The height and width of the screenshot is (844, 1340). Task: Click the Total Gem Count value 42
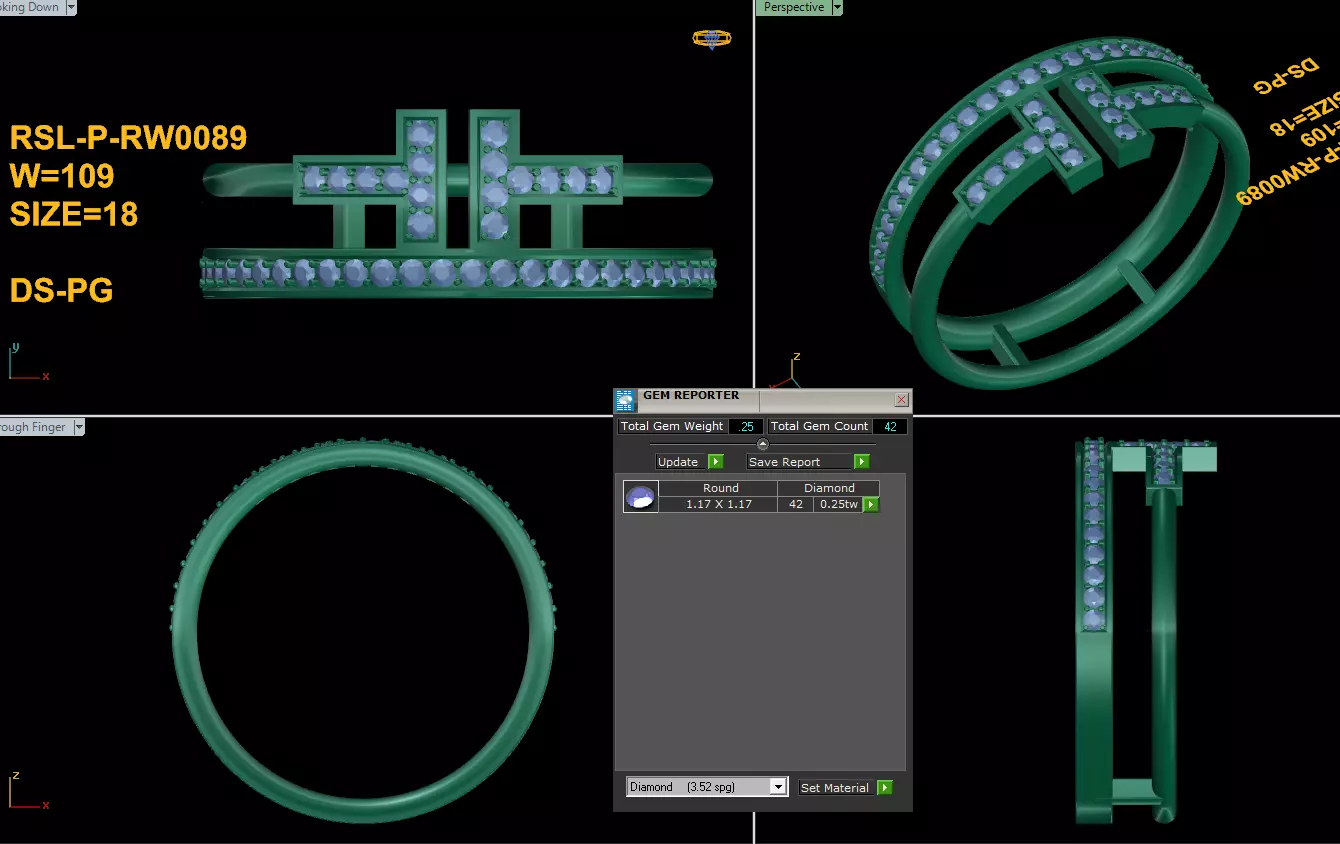pos(890,426)
